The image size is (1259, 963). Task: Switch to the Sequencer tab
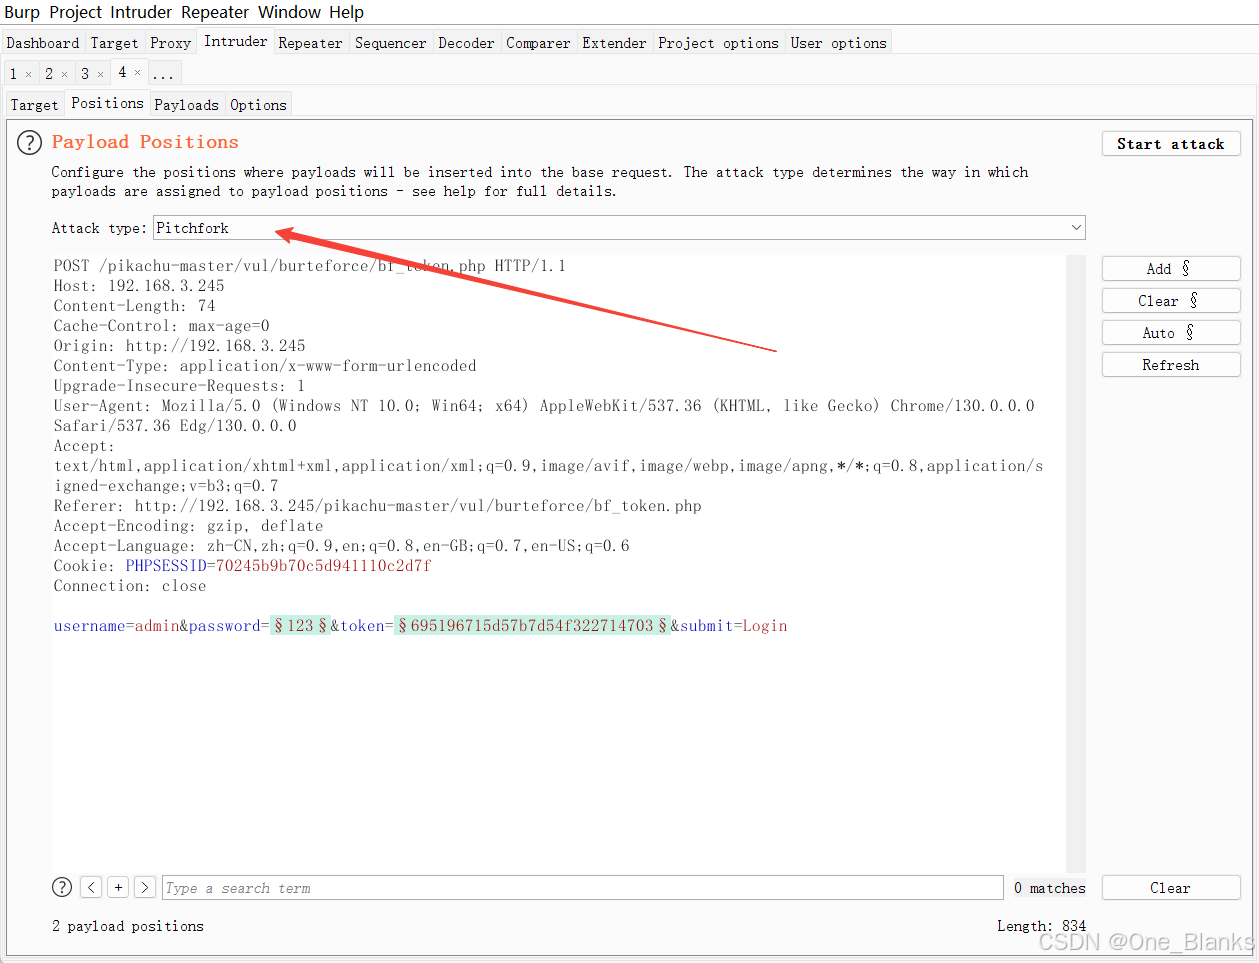[390, 43]
